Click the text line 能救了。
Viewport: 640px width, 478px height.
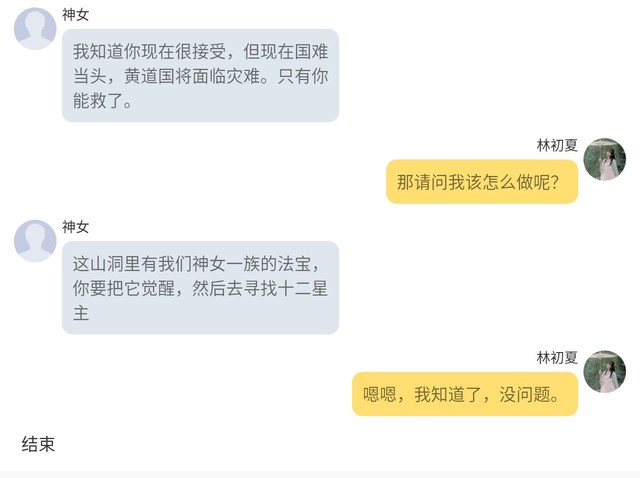(x=103, y=101)
